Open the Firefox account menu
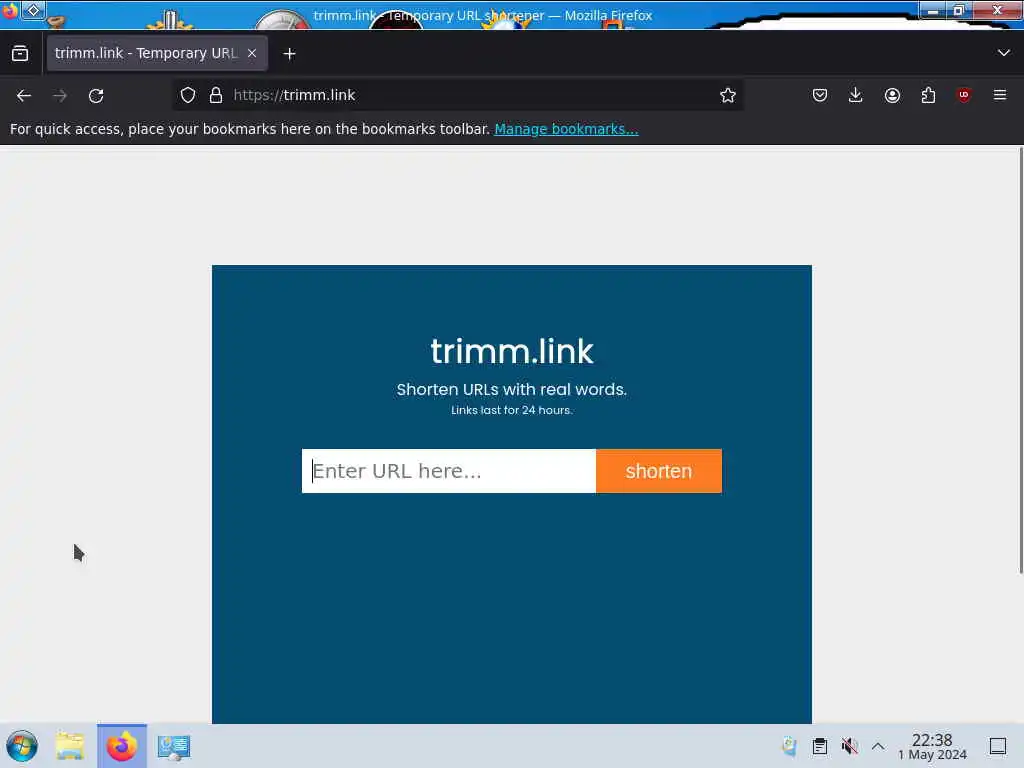The width and height of the screenshot is (1024, 768). tap(892, 95)
